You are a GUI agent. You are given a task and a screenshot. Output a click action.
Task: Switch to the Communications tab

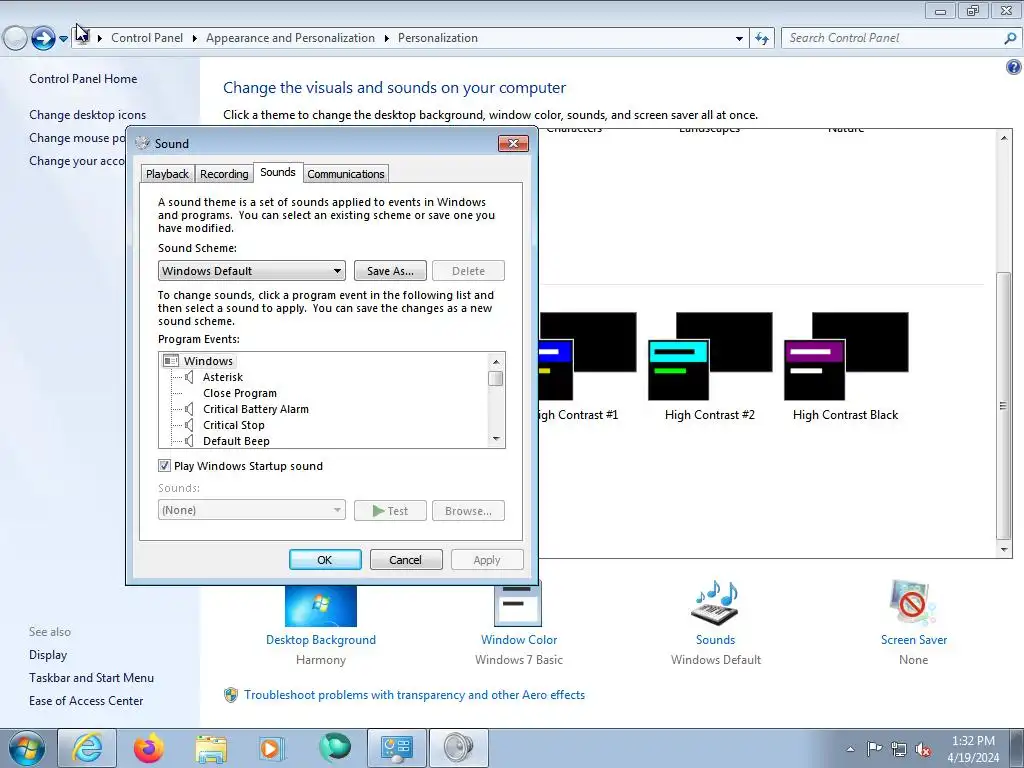point(346,174)
